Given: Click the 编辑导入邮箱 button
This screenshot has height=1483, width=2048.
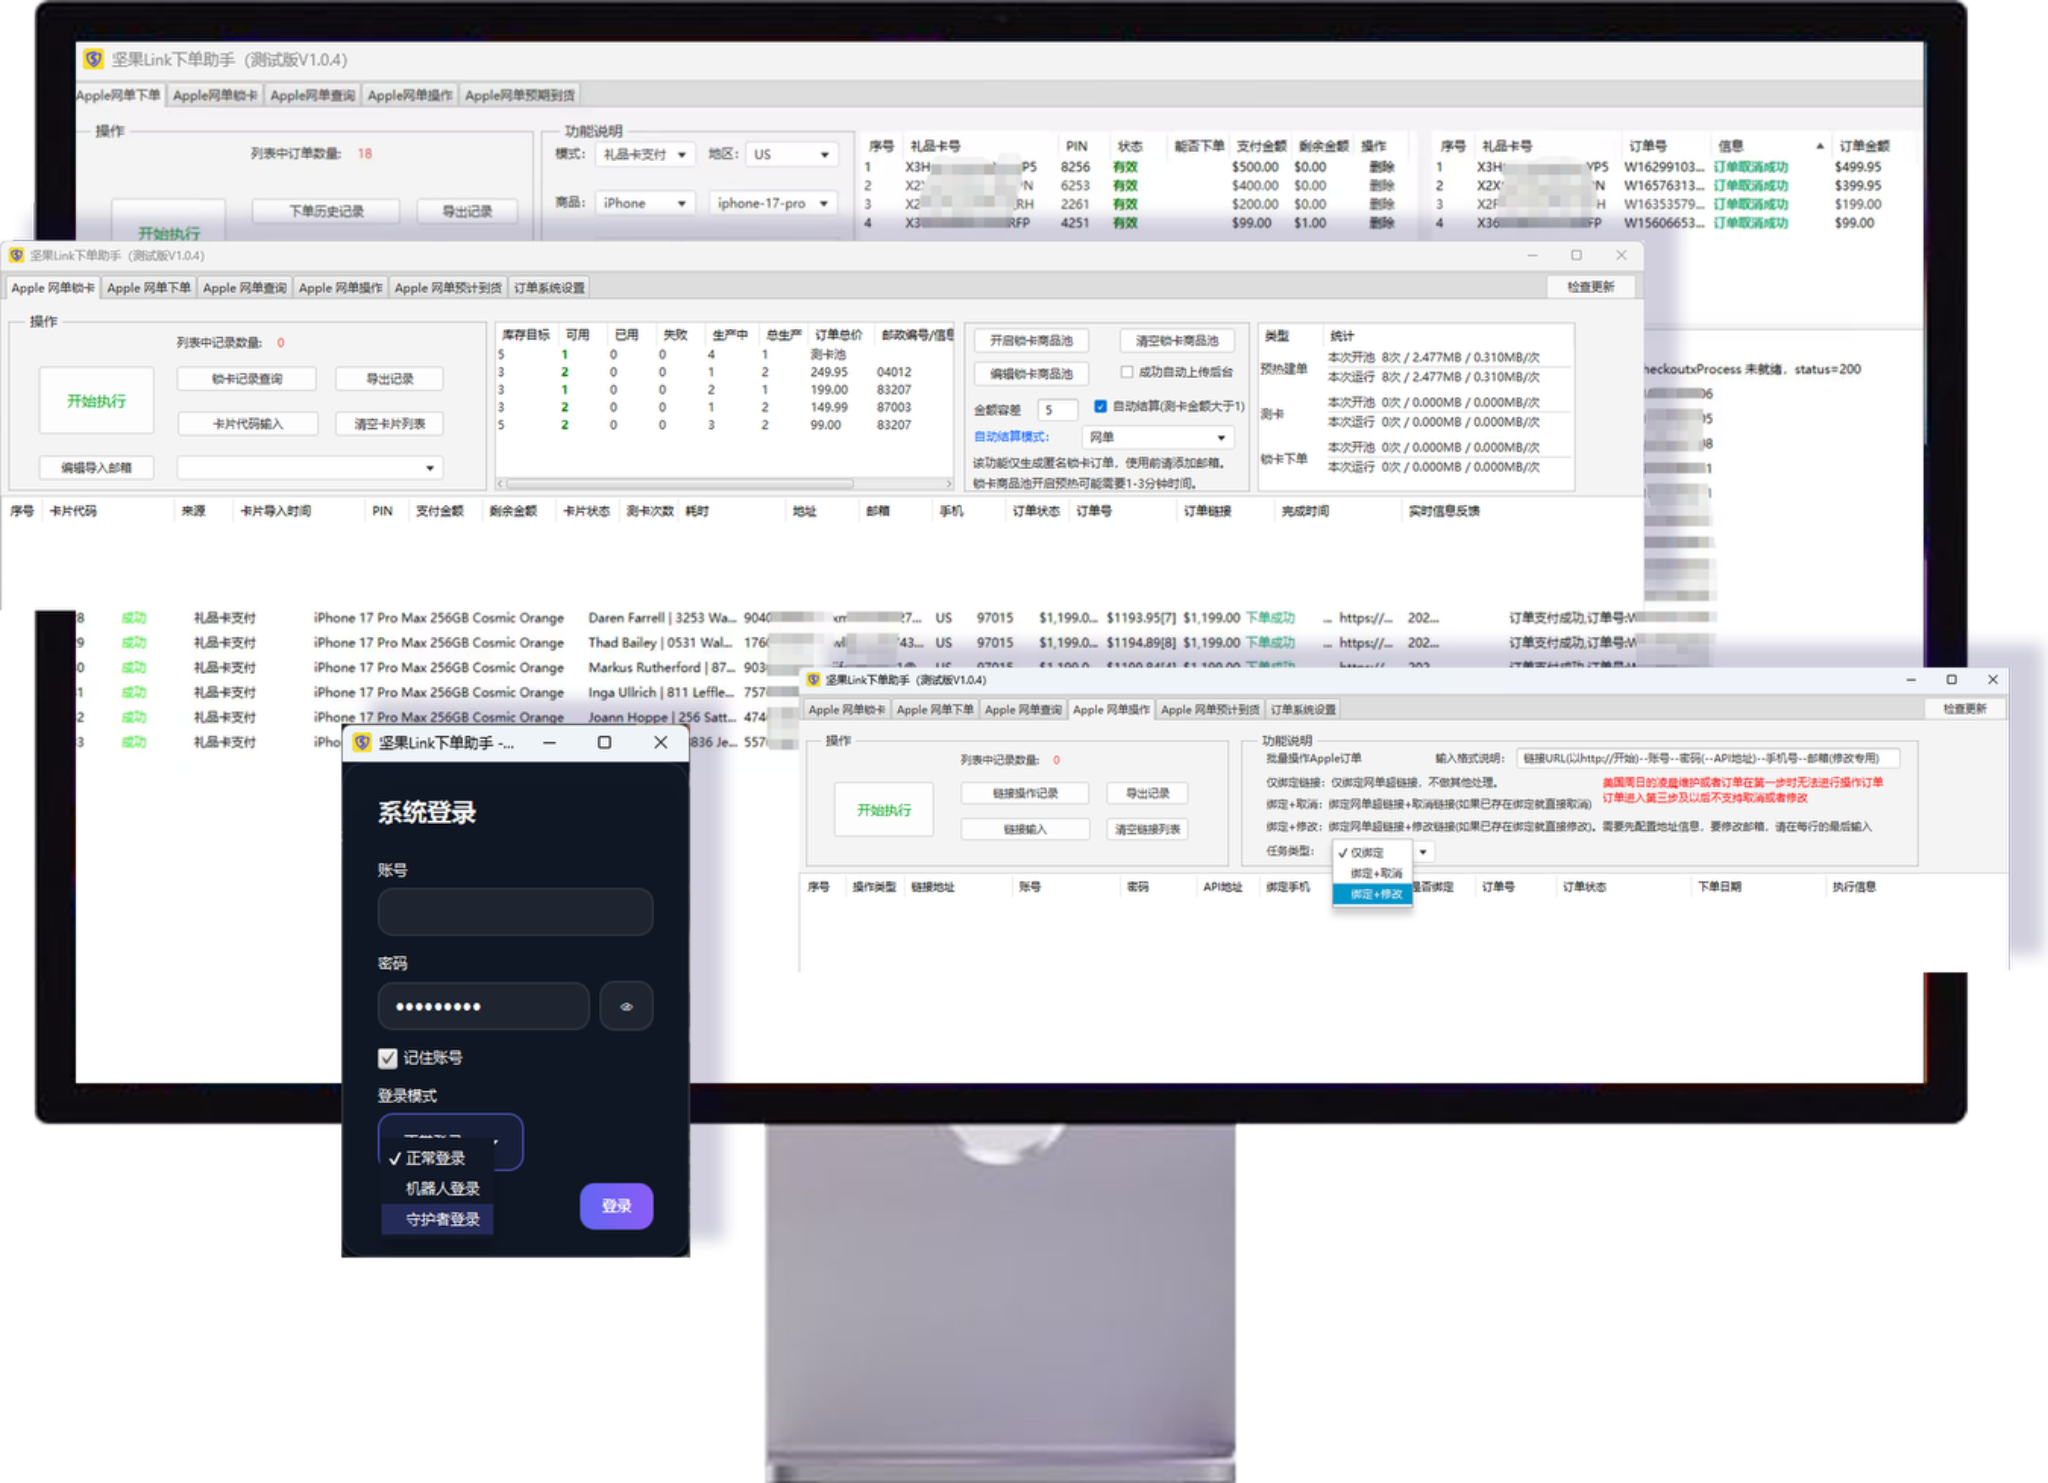Looking at the screenshot, I should point(96,467).
